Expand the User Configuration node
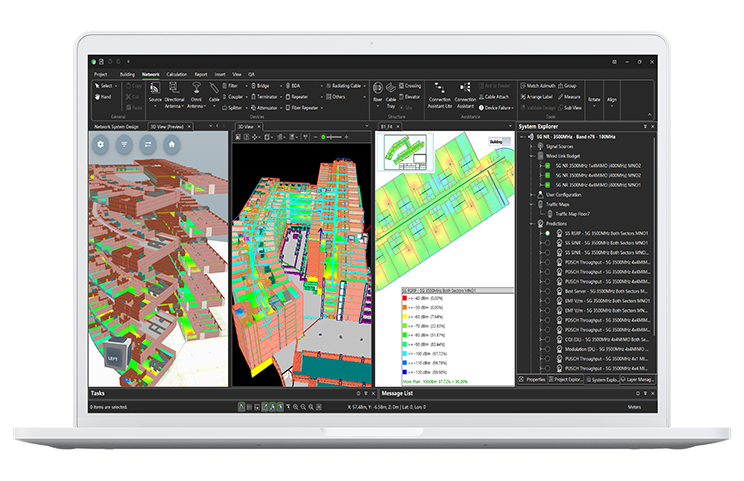This screenshot has width=744, height=481. [x=531, y=194]
